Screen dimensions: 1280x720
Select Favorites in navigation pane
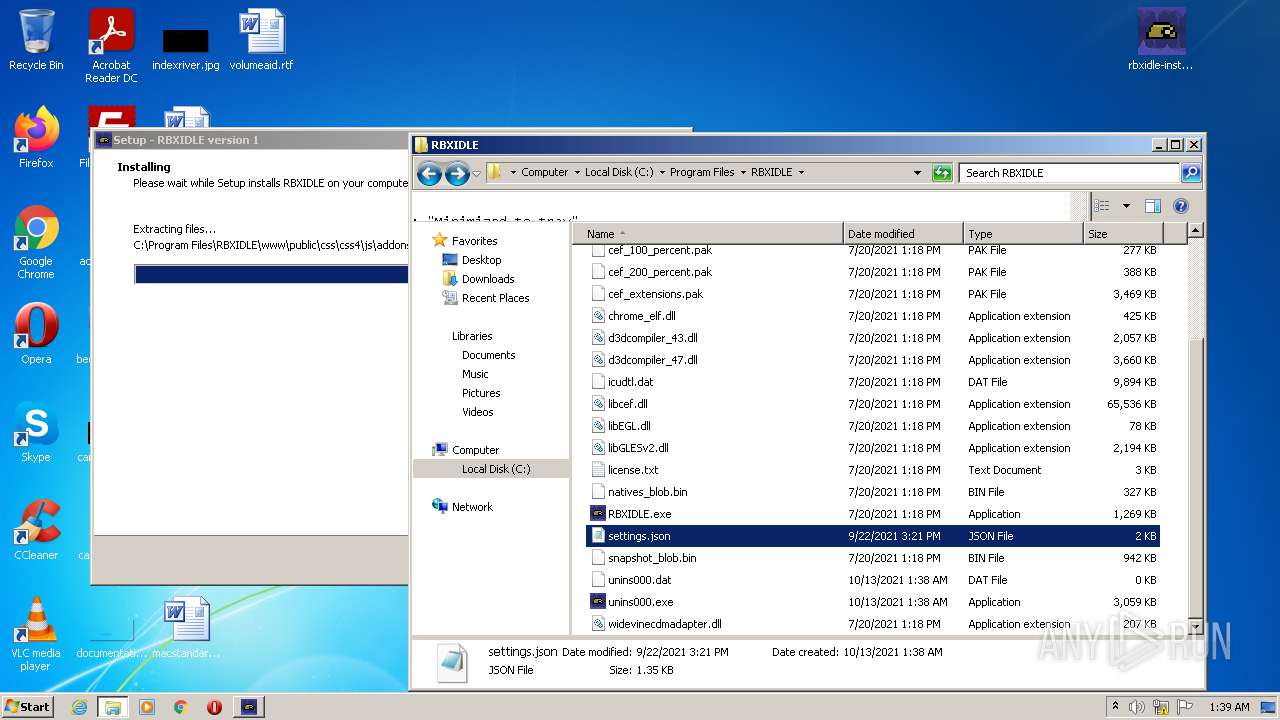click(474, 241)
